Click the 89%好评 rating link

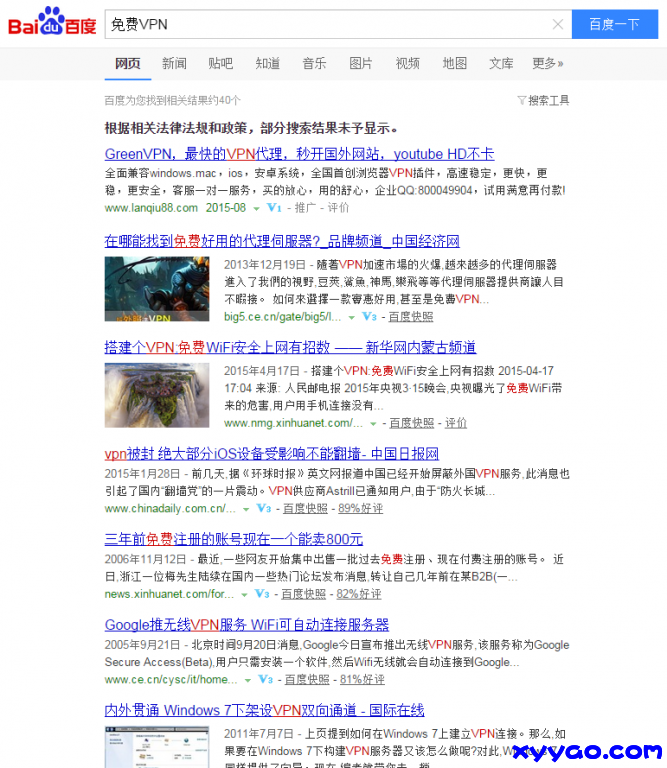pos(360,508)
